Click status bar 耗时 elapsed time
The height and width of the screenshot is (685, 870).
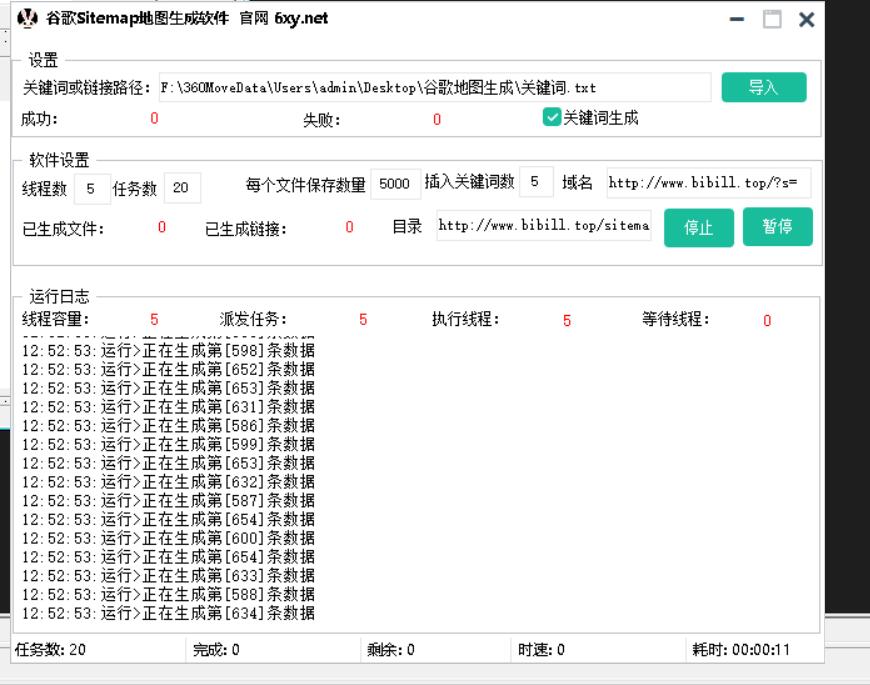(741, 650)
